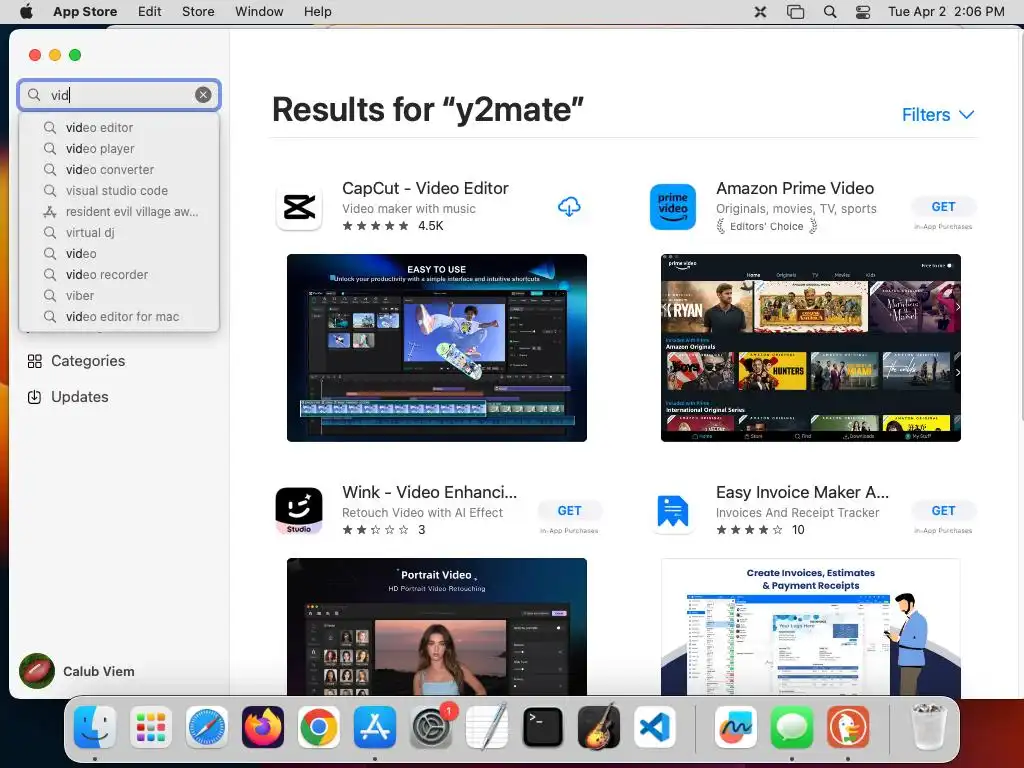Launch Visual Studio Code from Dock
Image resolution: width=1024 pixels, height=768 pixels.
pos(654,727)
